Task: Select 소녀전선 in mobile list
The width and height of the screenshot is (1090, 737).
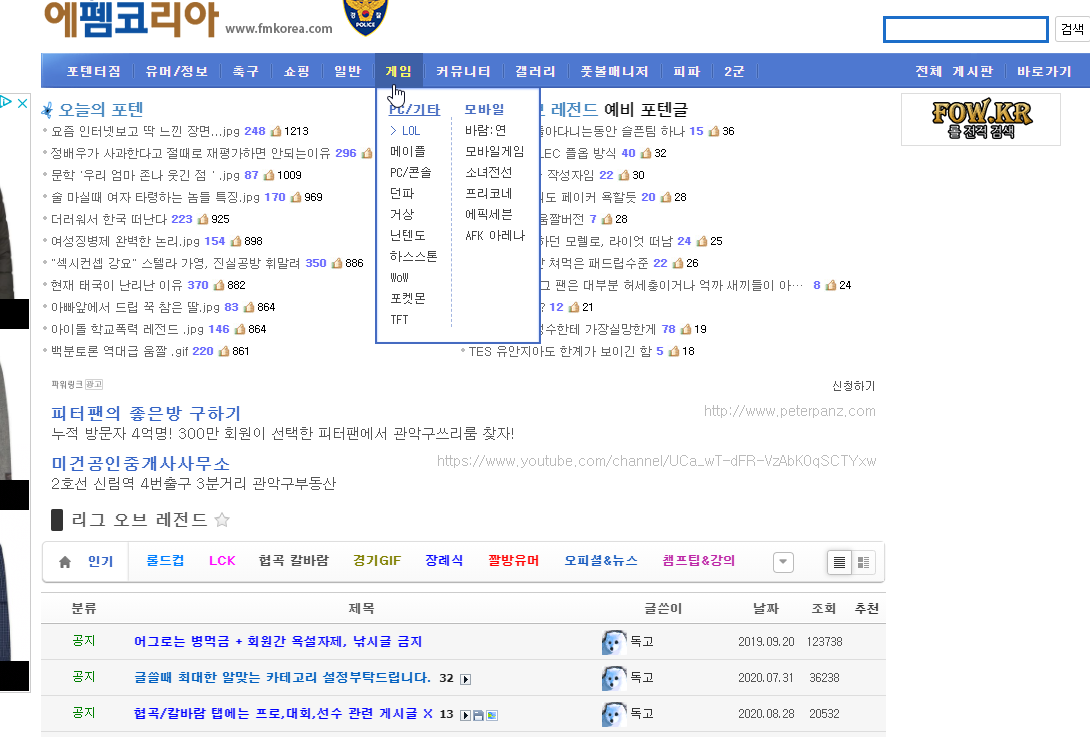Action: click(489, 172)
